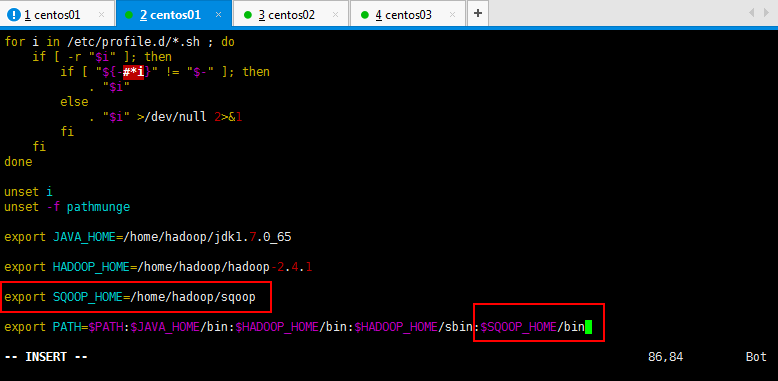Close the 4 centos03 tab
The height and width of the screenshot is (381, 778).
[x=453, y=14]
